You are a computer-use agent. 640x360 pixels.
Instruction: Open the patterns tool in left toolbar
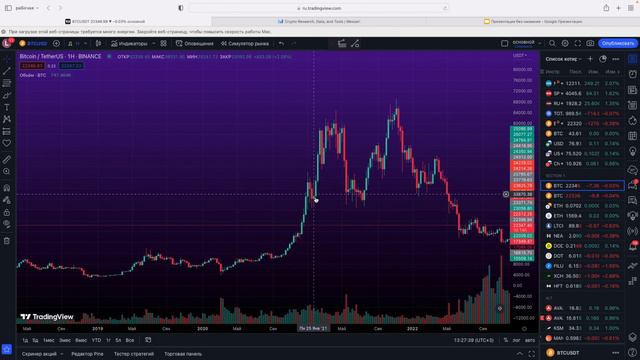click(7, 119)
